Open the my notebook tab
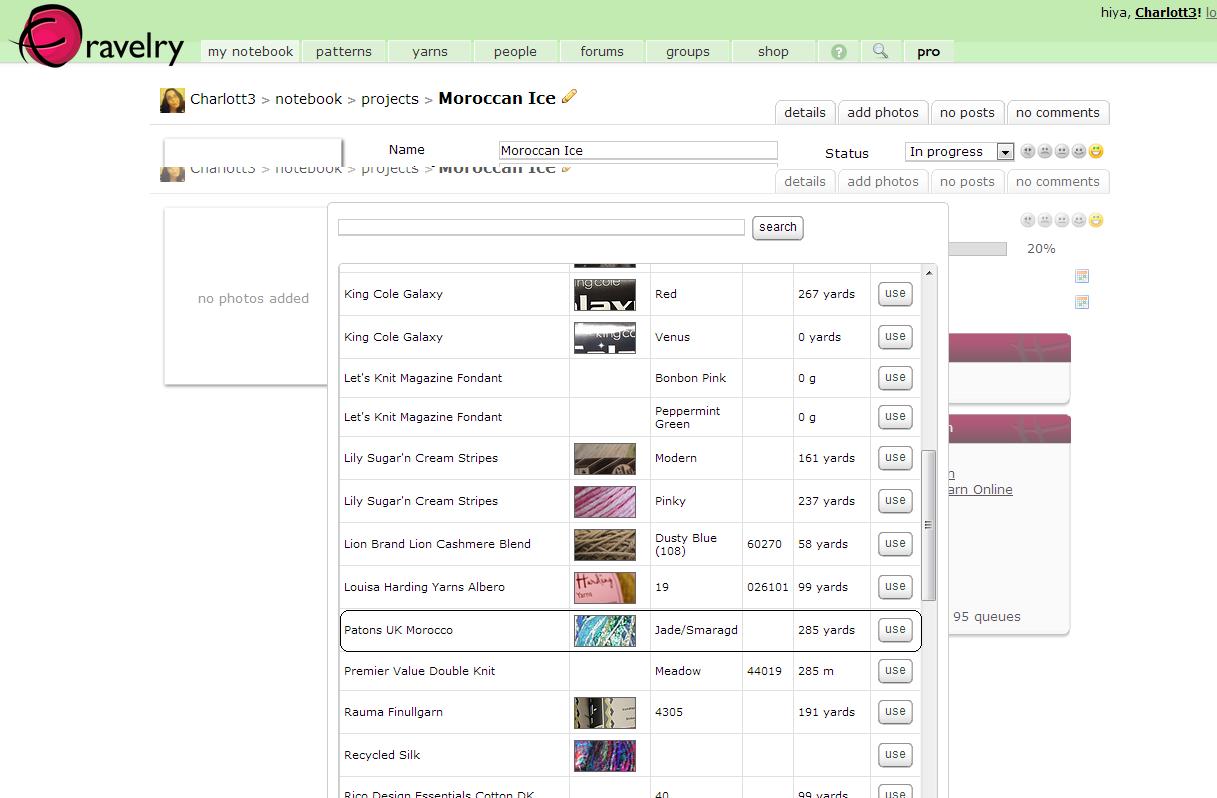The width and height of the screenshot is (1217, 798). [x=250, y=52]
